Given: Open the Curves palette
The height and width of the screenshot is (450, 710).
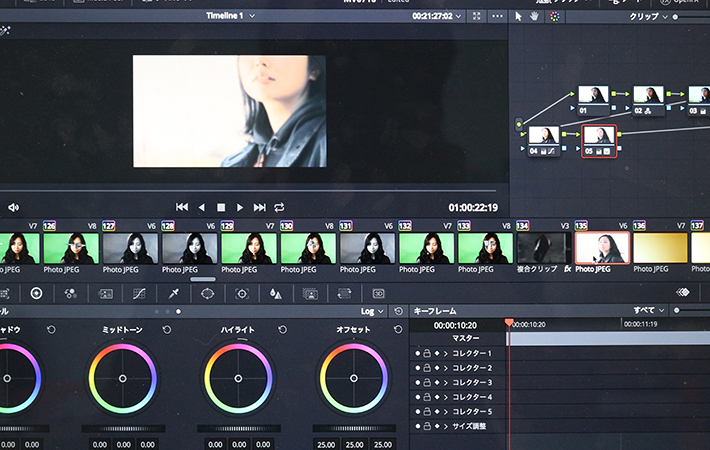Looking at the screenshot, I should coord(139,293).
